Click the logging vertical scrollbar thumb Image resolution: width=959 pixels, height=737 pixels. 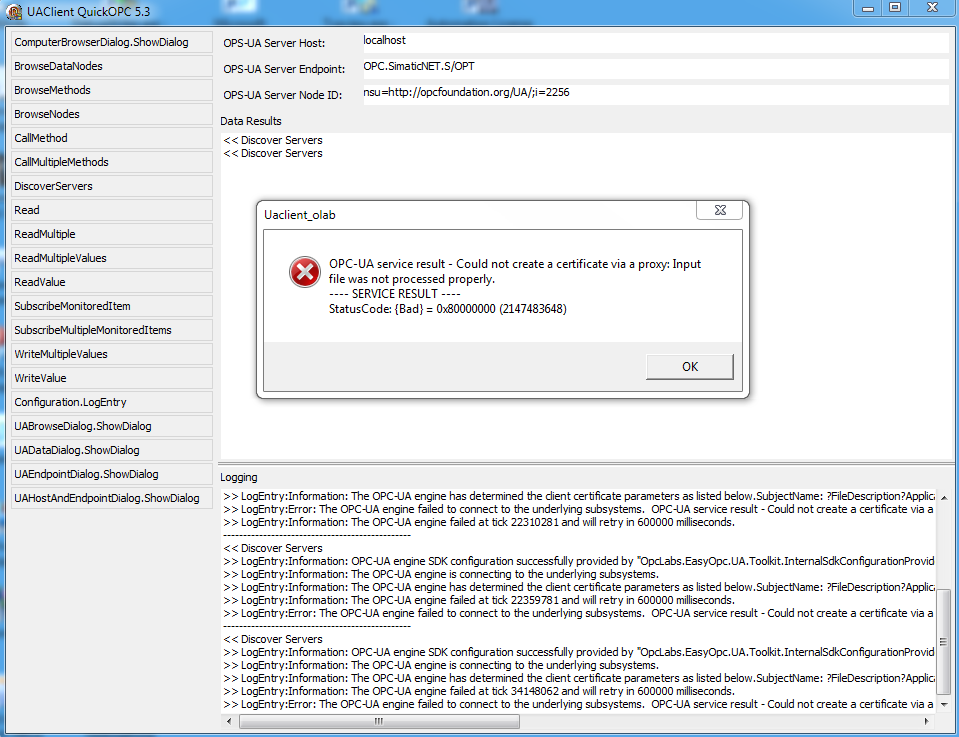point(944,642)
